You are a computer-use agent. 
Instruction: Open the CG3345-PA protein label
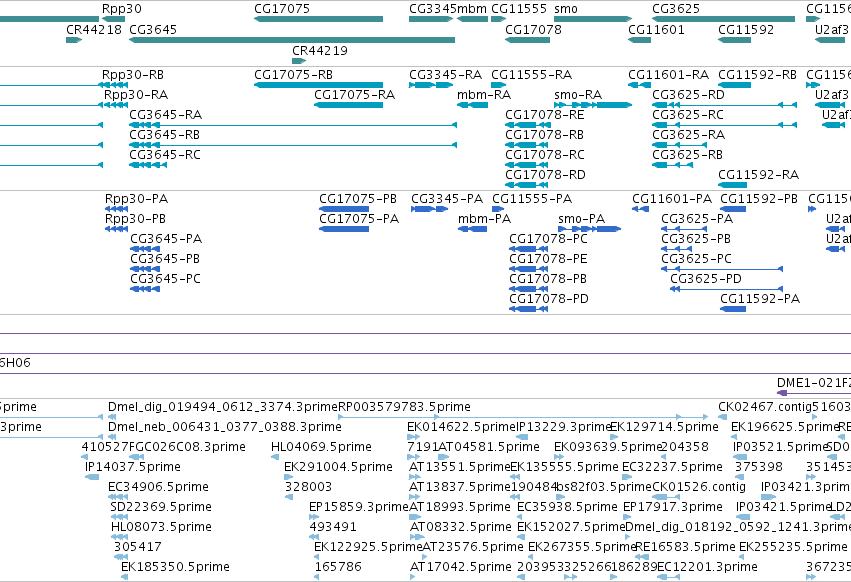pyautogui.click(x=447, y=199)
